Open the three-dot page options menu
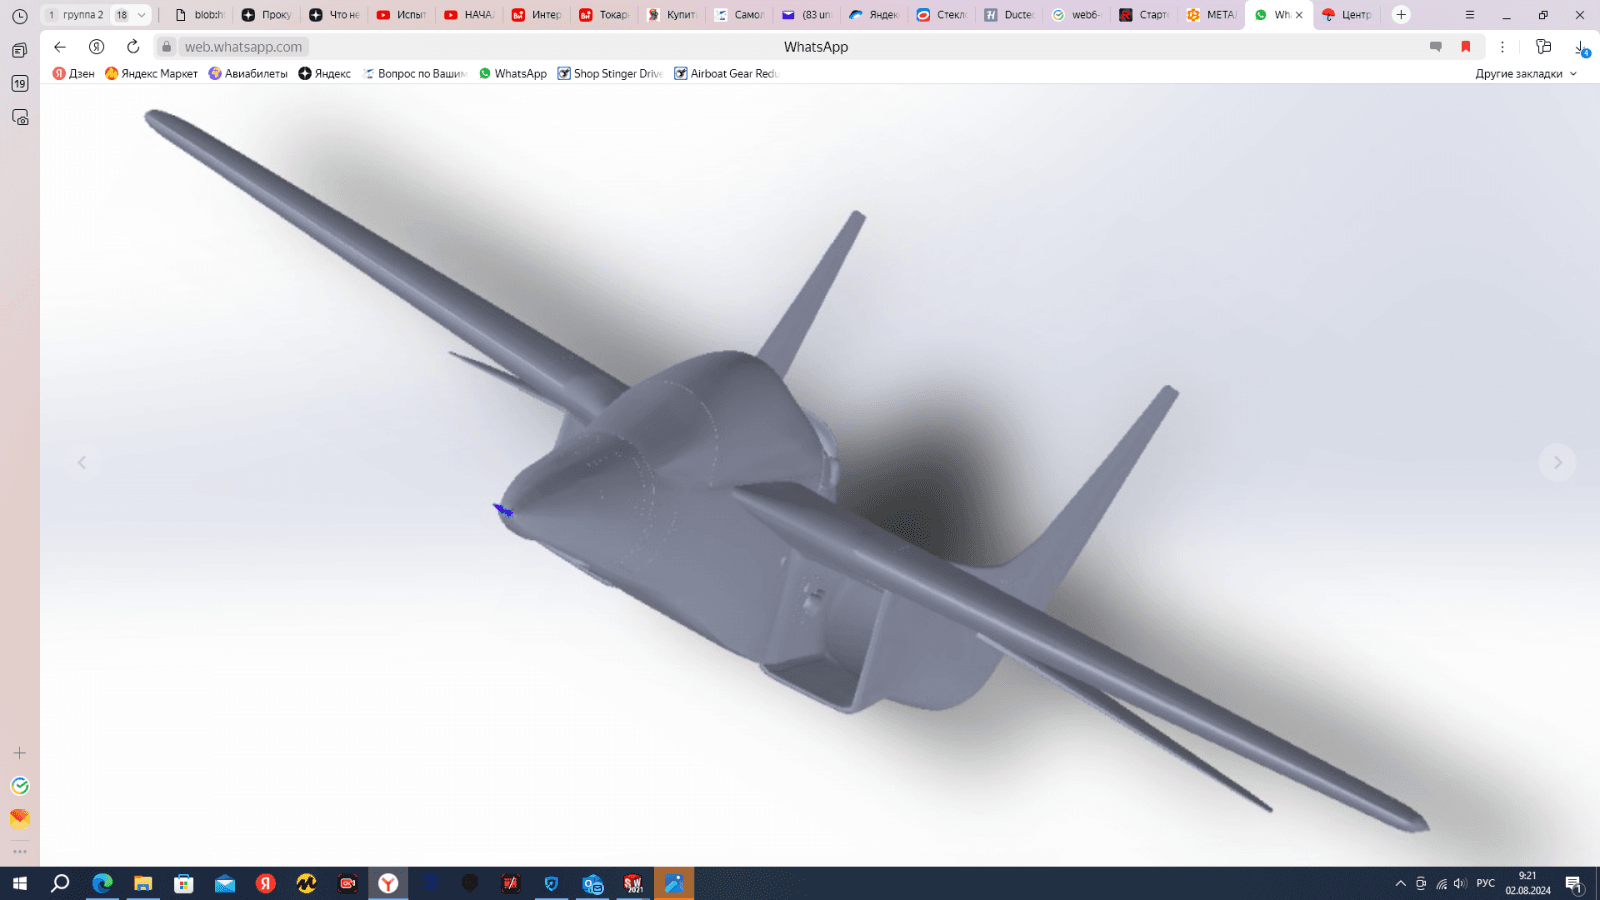 point(1502,47)
